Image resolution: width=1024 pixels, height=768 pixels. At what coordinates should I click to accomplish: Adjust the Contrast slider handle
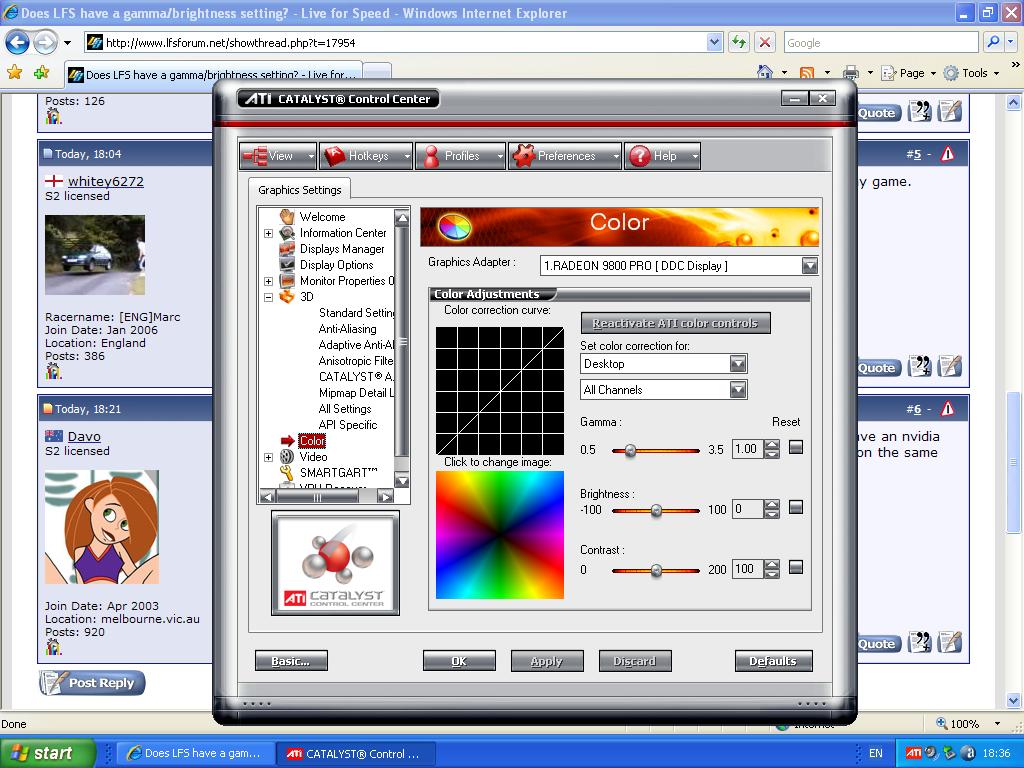[656, 571]
